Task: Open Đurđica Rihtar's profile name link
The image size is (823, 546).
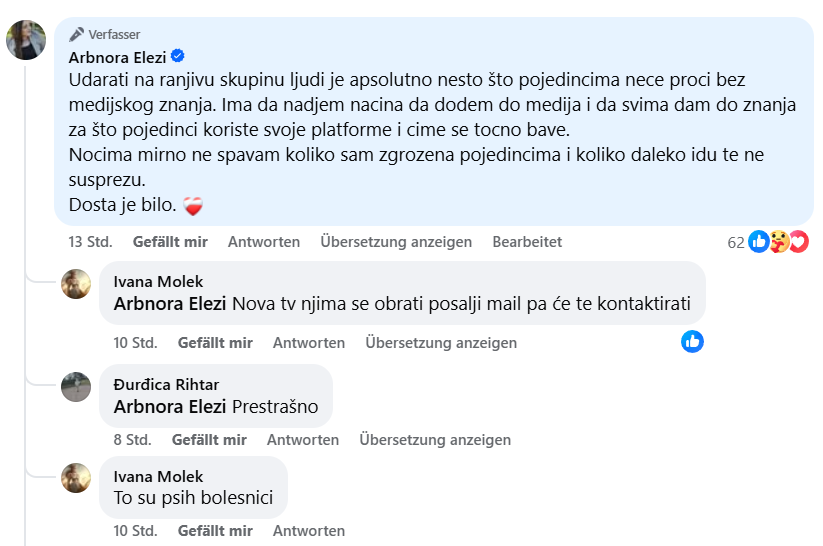Action: coord(166,385)
